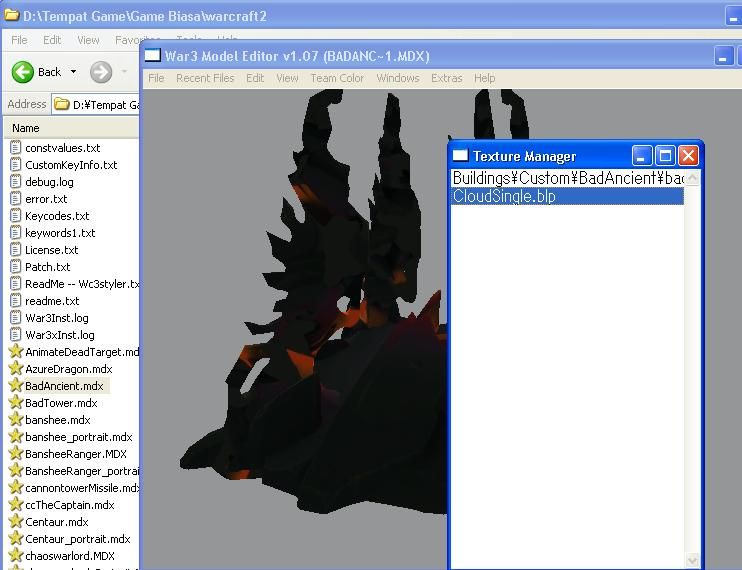
Task: Click document icon next to debug.log
Action: point(16,182)
